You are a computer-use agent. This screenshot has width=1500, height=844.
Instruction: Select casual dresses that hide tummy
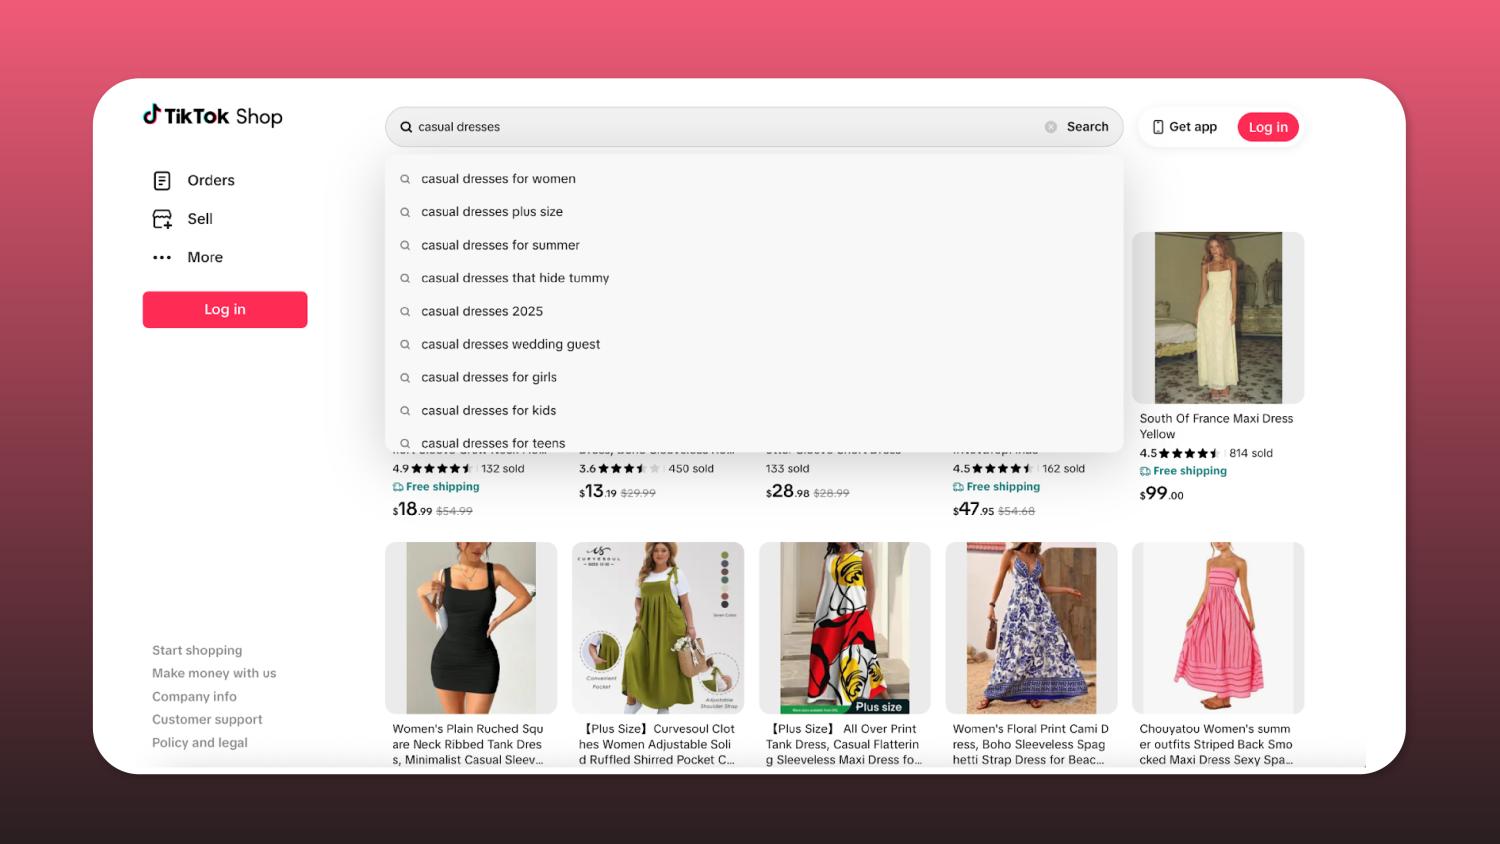pos(514,278)
